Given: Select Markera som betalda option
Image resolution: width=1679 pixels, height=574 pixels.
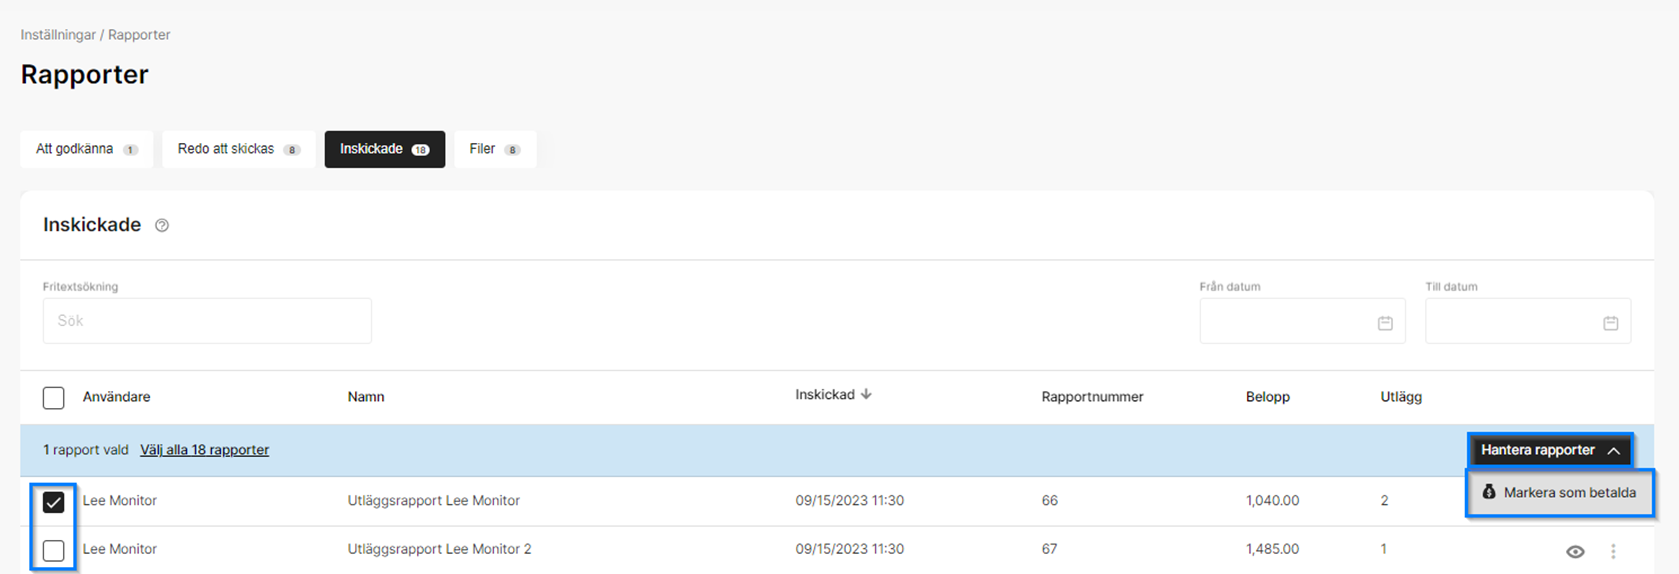Looking at the screenshot, I should [x=1569, y=493].
